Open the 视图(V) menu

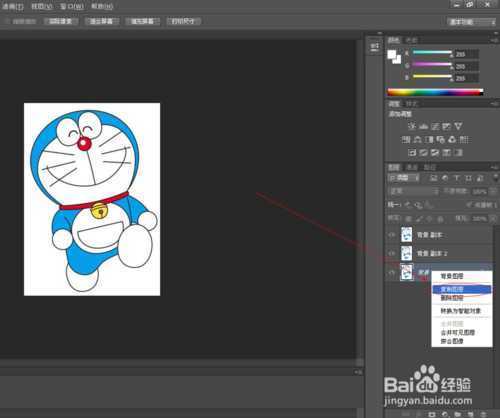tap(42, 6)
